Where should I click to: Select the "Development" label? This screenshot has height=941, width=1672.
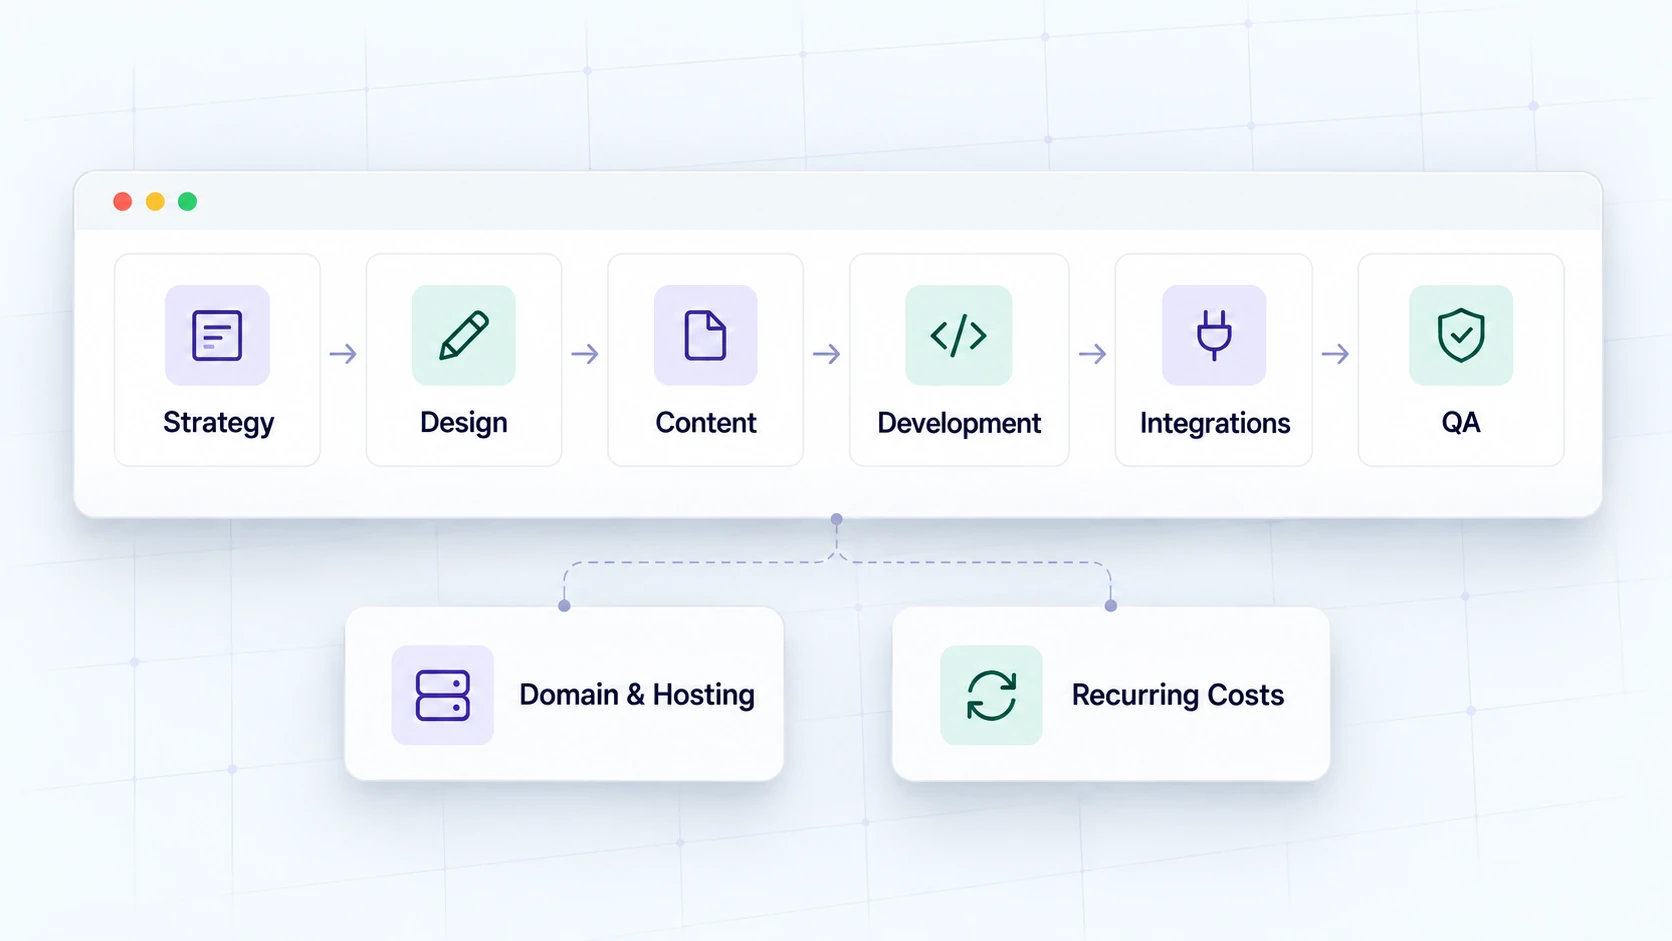[959, 424]
